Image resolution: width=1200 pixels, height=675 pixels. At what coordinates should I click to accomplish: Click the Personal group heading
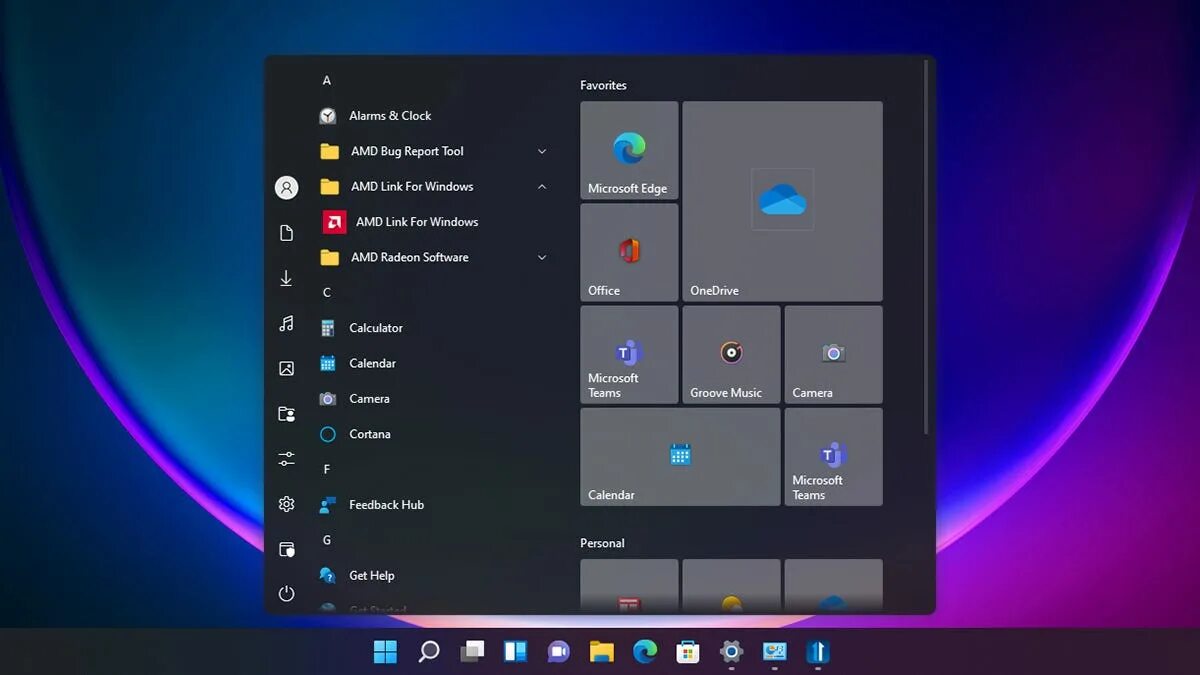click(x=602, y=543)
